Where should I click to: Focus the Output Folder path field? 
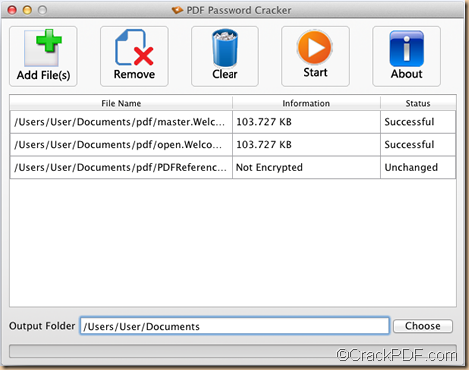click(235, 326)
